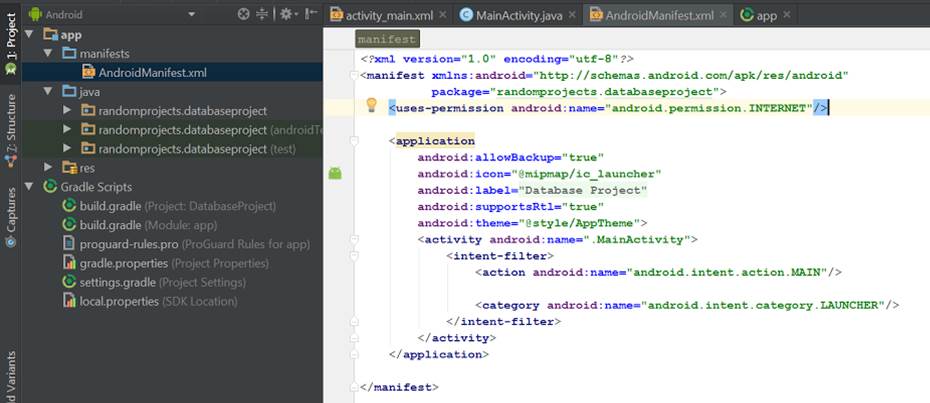The width and height of the screenshot is (930, 403).
Task: Expand the res folder
Action: click(49, 168)
